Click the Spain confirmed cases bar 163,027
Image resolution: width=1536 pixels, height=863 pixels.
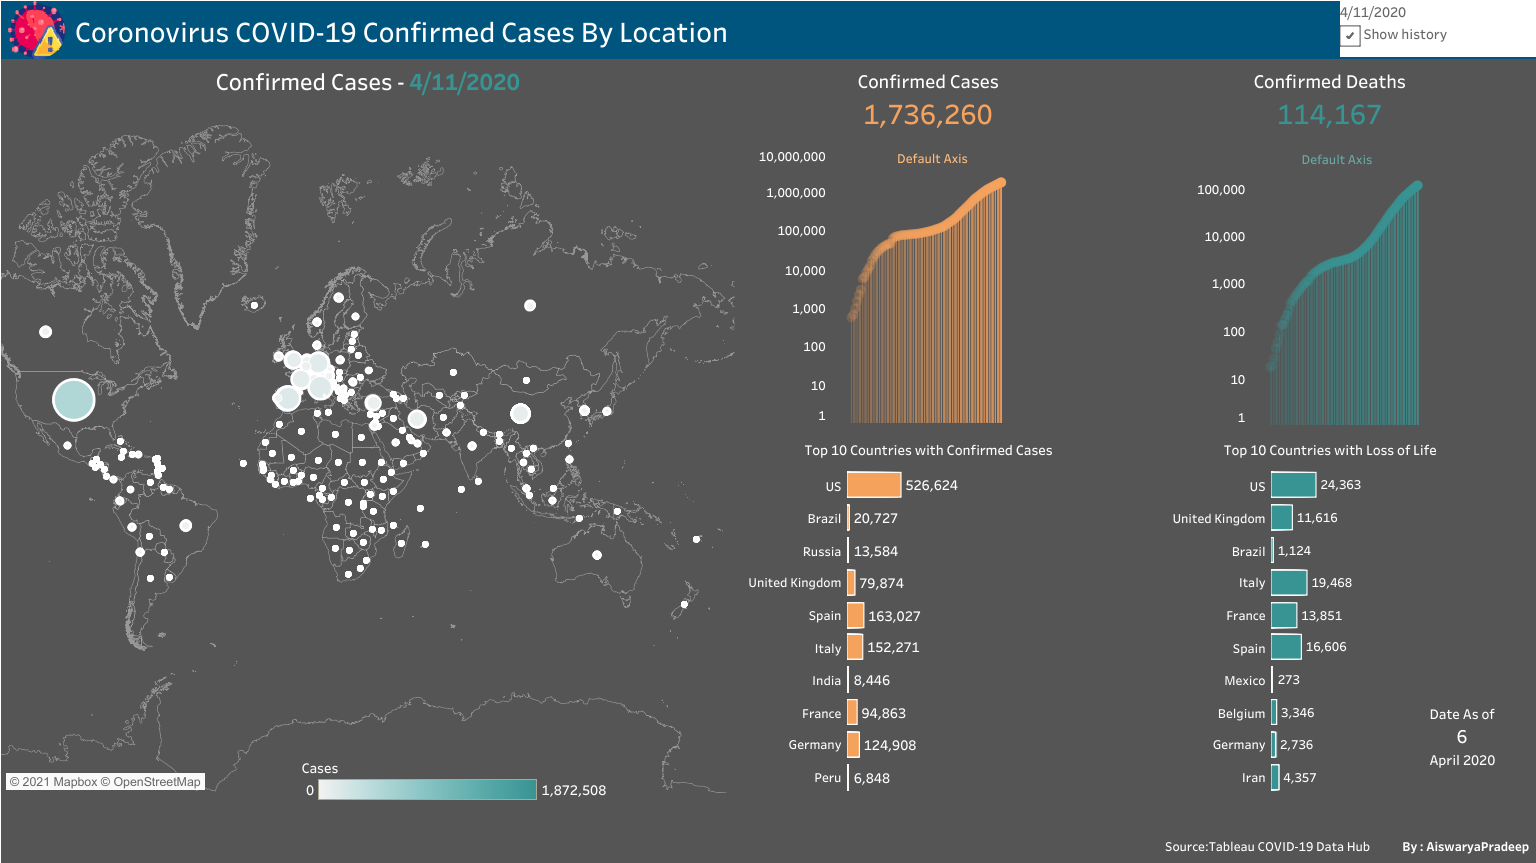pos(856,616)
